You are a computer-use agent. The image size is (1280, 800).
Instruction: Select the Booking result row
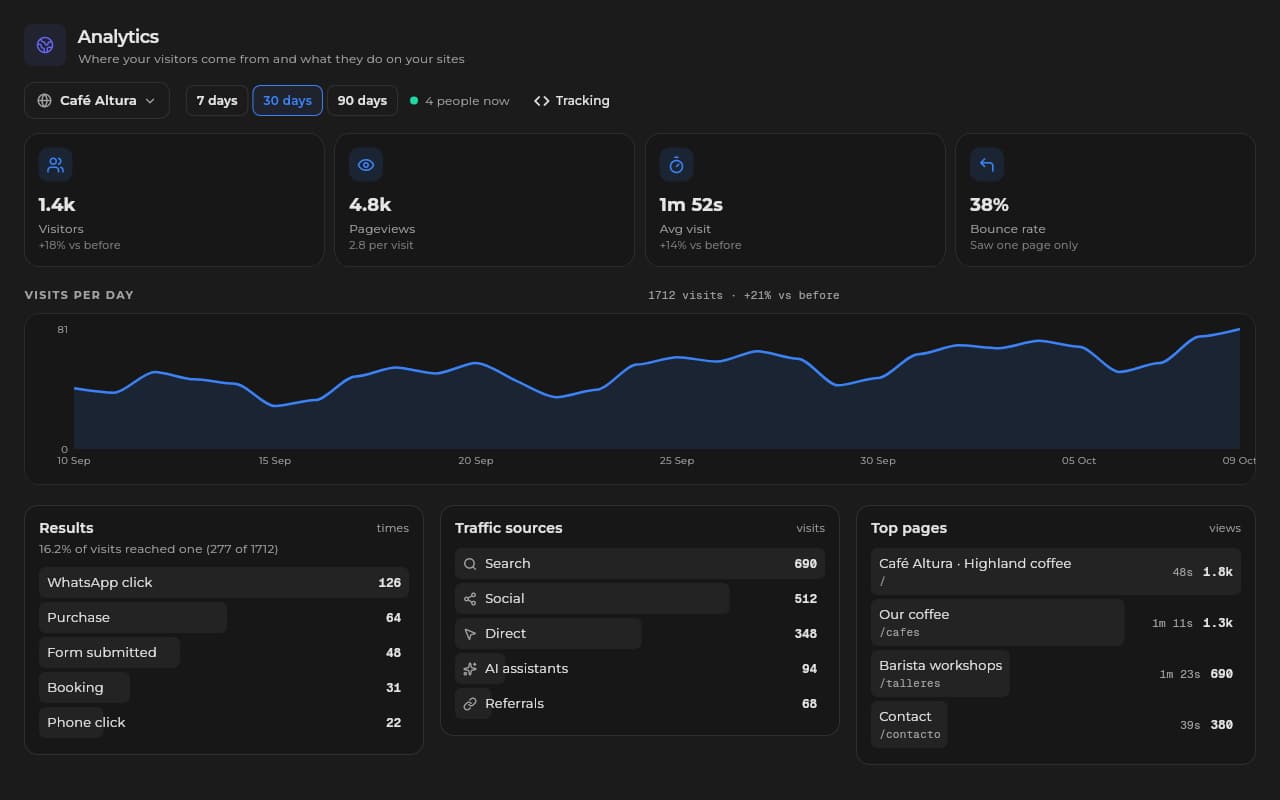coord(224,688)
